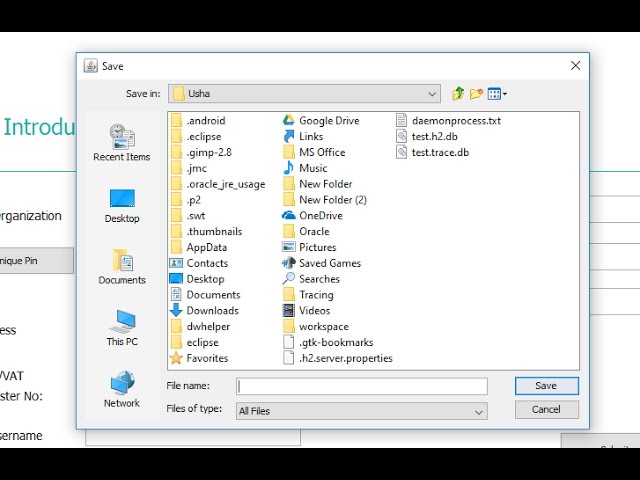Select the test.h2.db file
Image resolution: width=640 pixels, height=480 pixels.
tap(427, 136)
